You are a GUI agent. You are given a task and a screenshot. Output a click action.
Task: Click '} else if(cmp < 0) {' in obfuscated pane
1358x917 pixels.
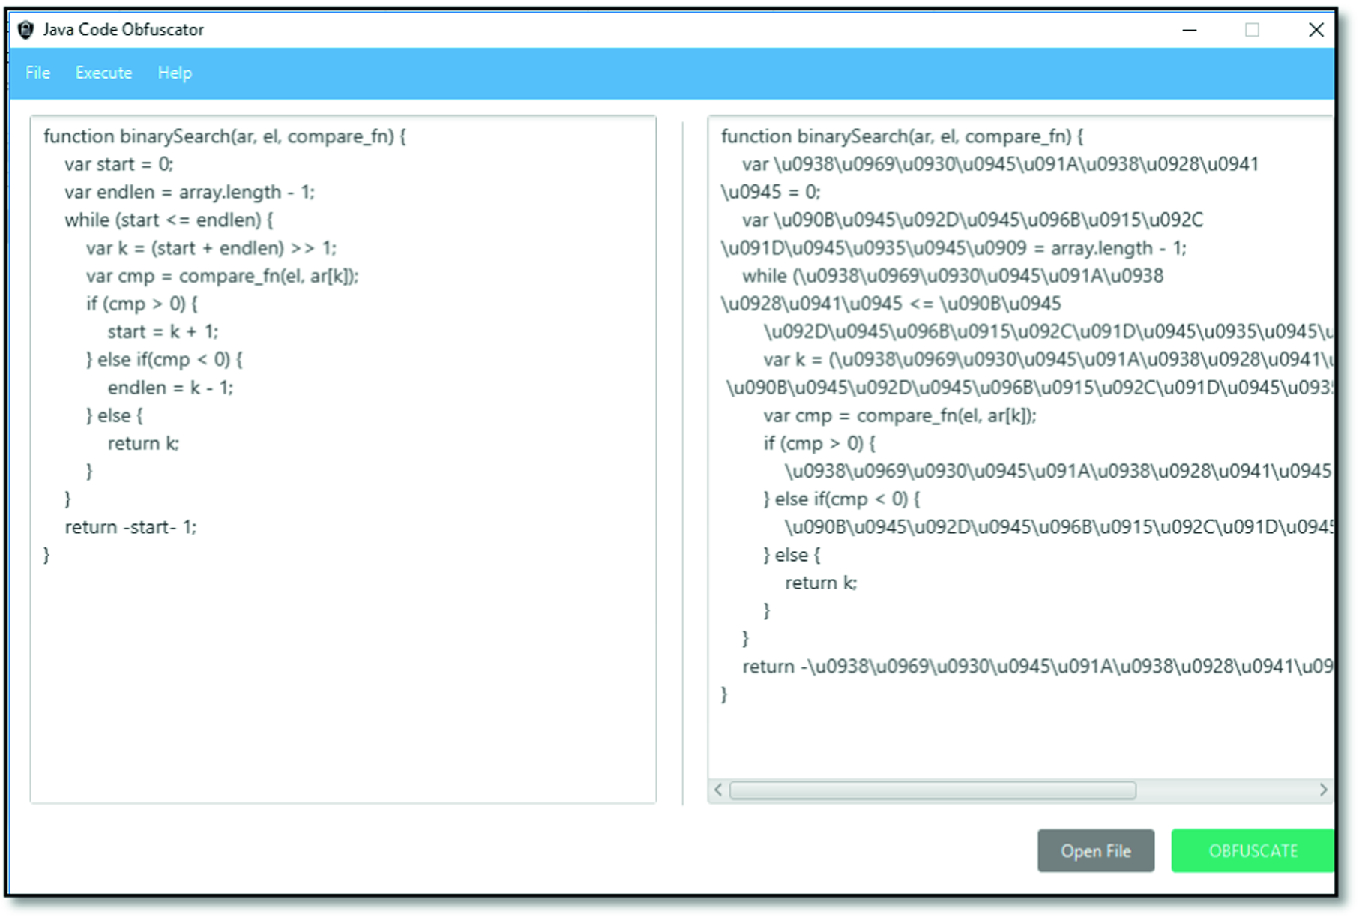842,499
